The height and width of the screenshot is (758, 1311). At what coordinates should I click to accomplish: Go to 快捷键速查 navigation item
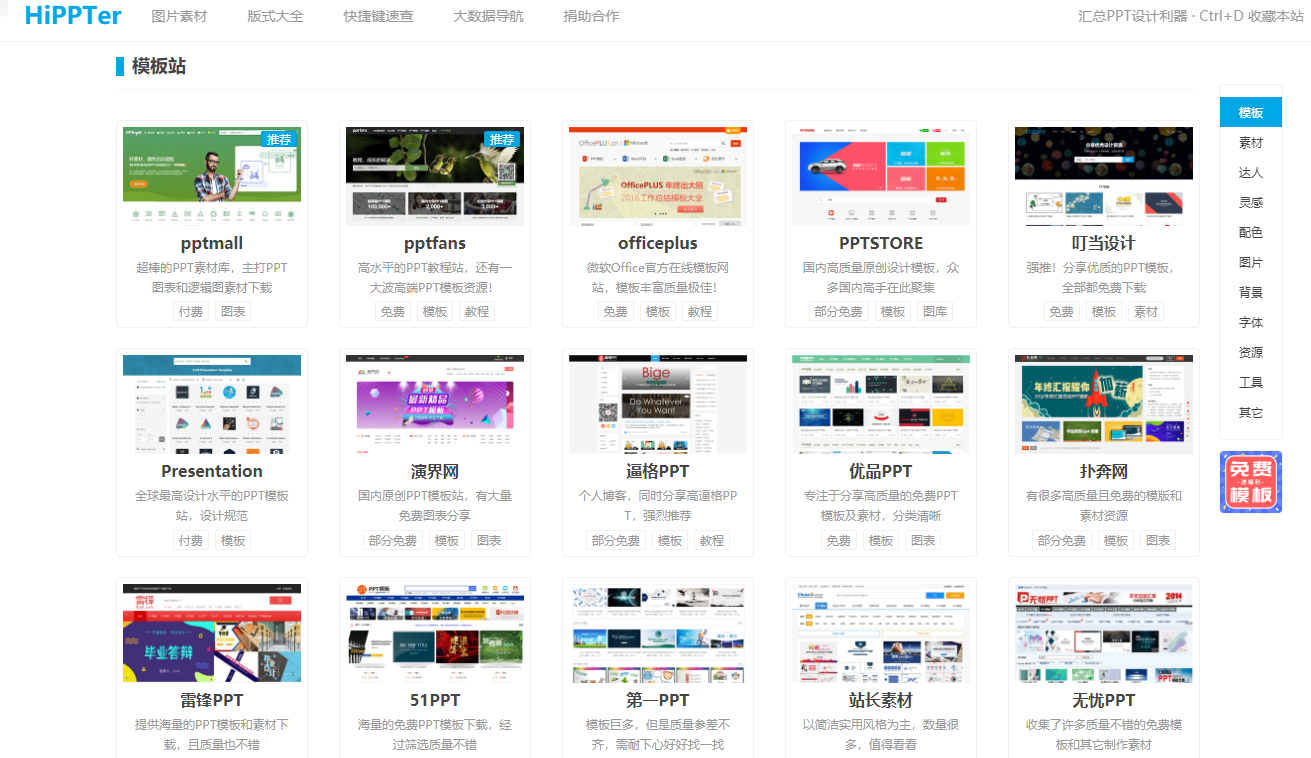[378, 17]
